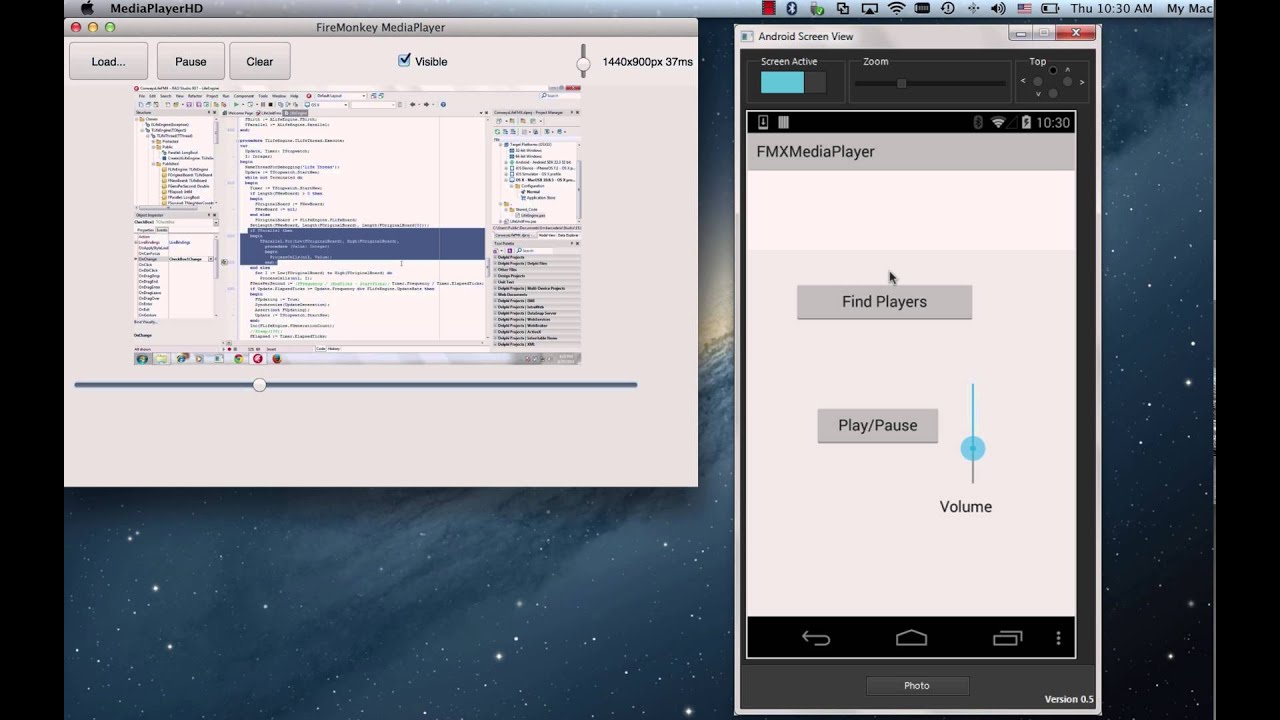Open the My Mac user menu

click(1189, 8)
